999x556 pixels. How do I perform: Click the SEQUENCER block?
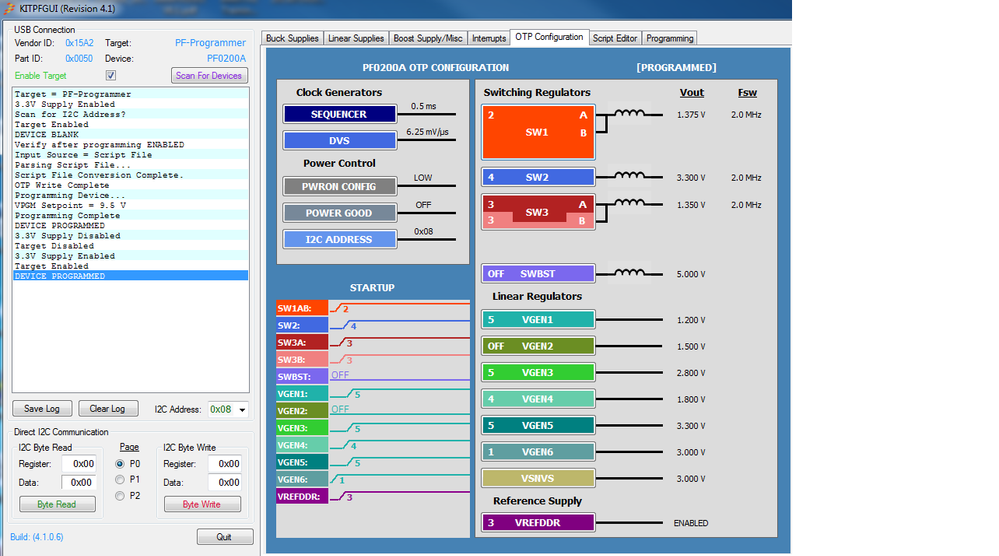(x=340, y=114)
